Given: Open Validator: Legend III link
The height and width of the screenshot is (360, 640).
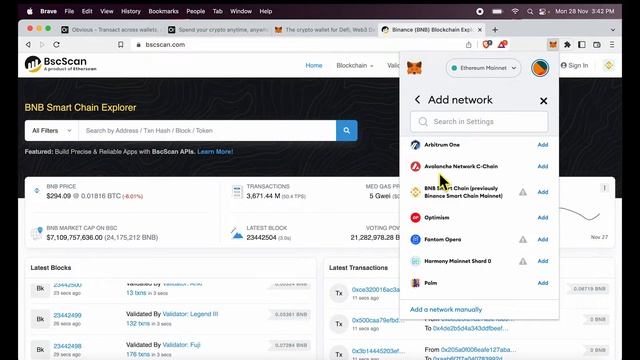Looking at the screenshot, I should [190, 314].
